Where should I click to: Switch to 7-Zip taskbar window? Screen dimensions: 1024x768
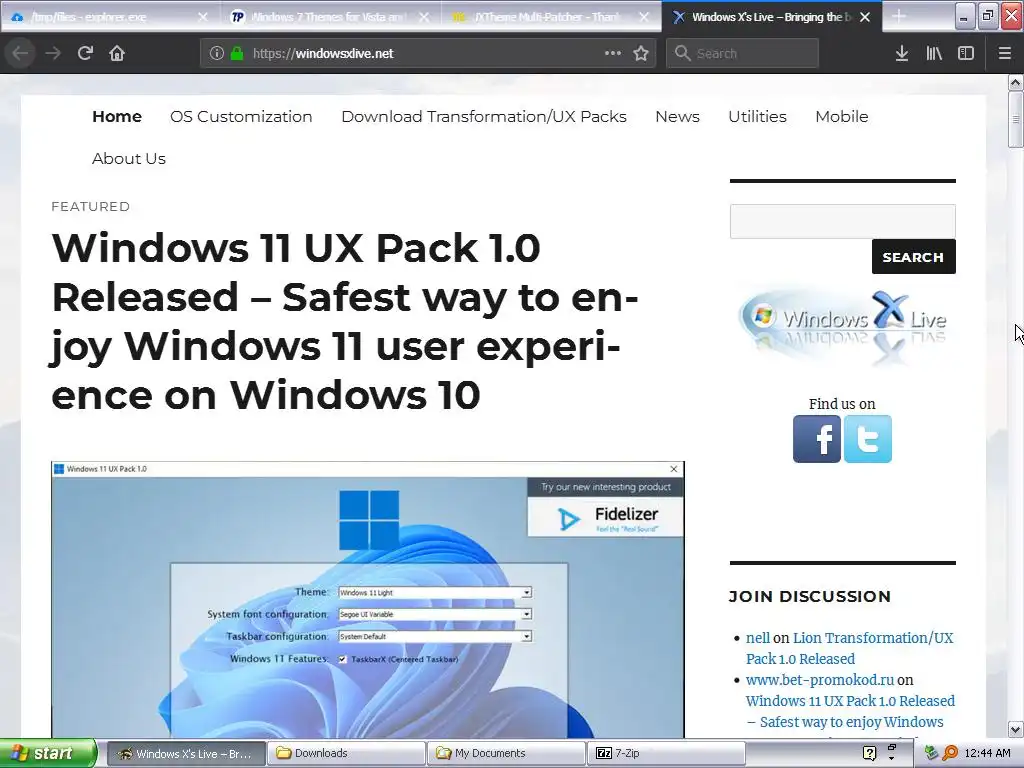pos(667,753)
